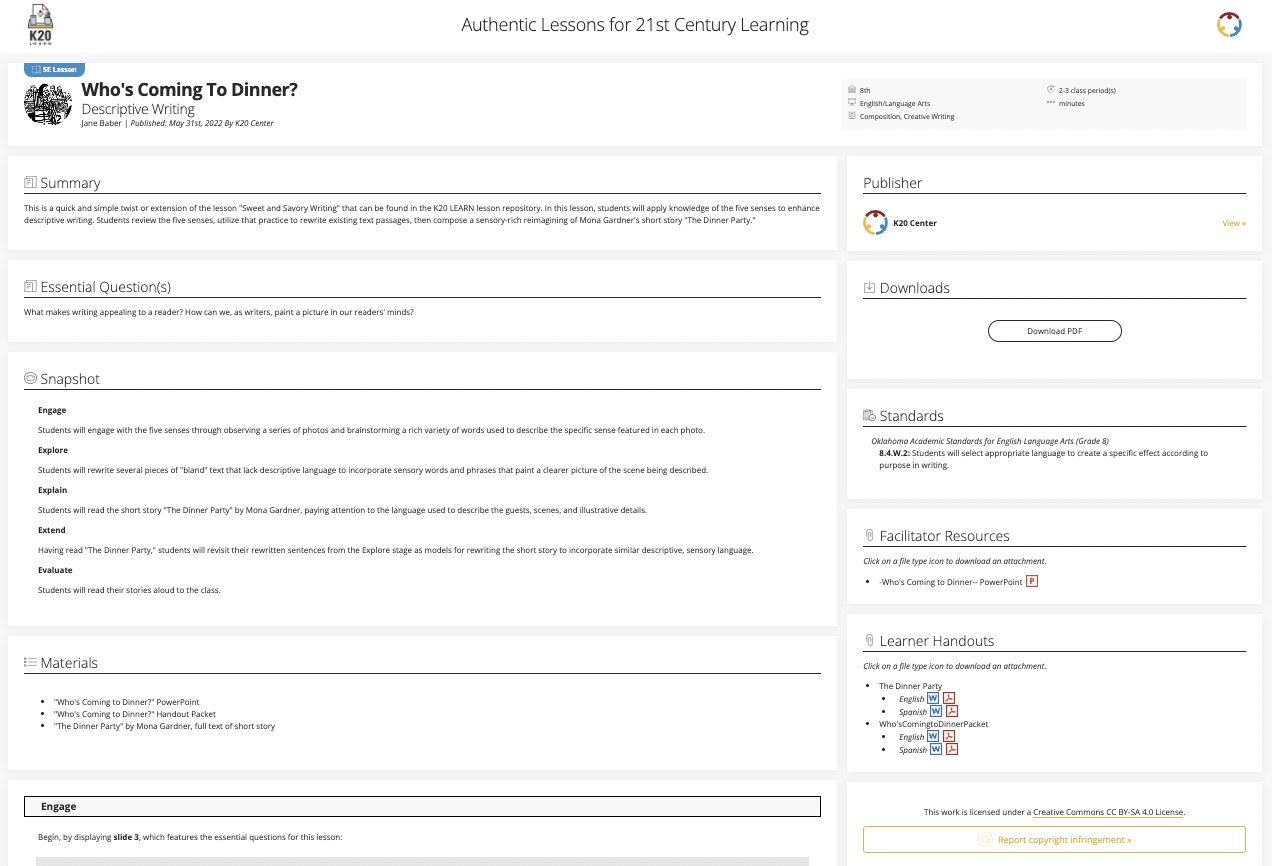Click Report copyright infringement button
This screenshot has height=866, width=1272.
coord(1054,840)
